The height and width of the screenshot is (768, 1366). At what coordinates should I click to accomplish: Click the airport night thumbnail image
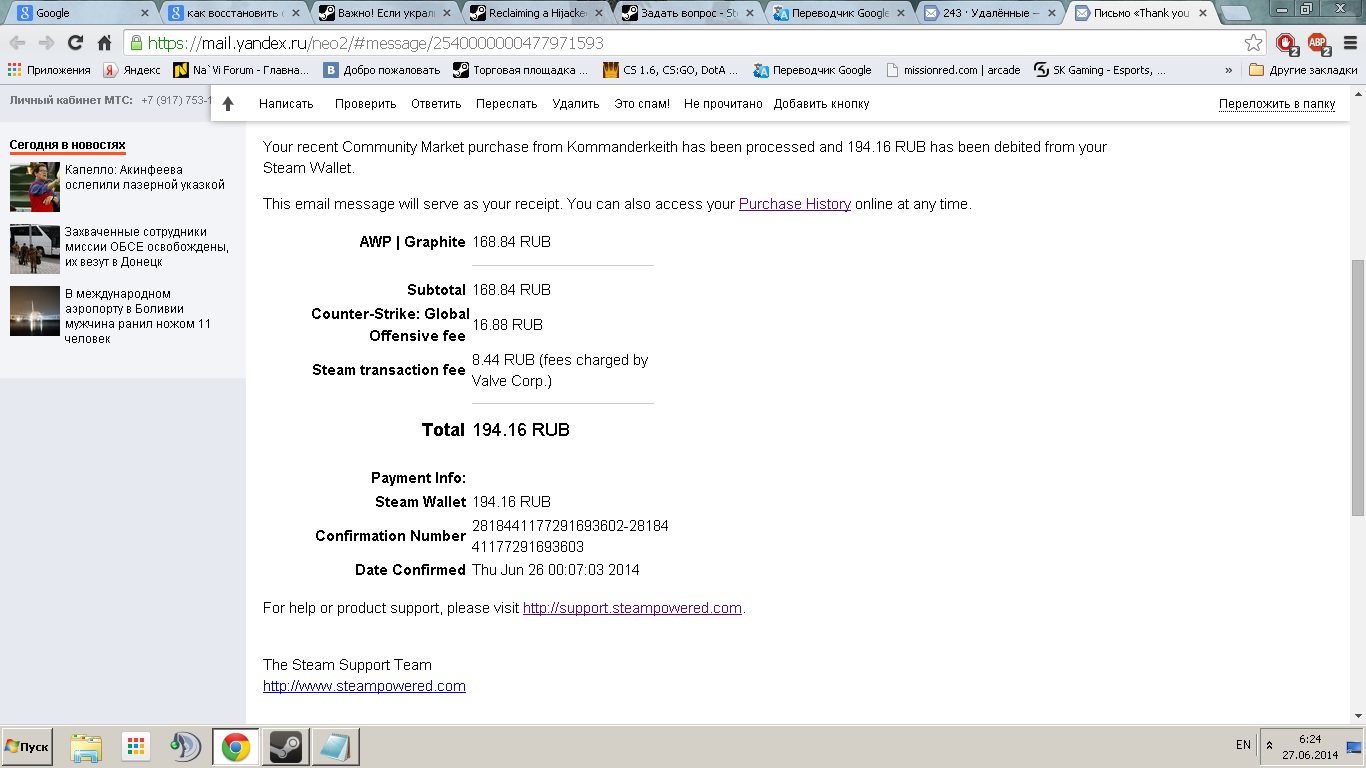click(x=35, y=311)
